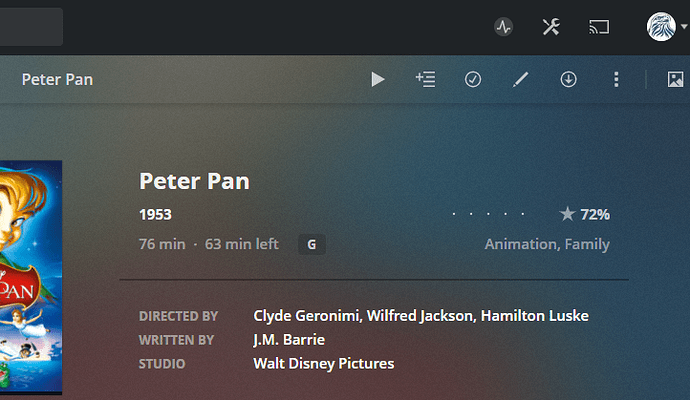The width and height of the screenshot is (690, 400).
Task: Click the artwork image icon
Action: tap(675, 79)
